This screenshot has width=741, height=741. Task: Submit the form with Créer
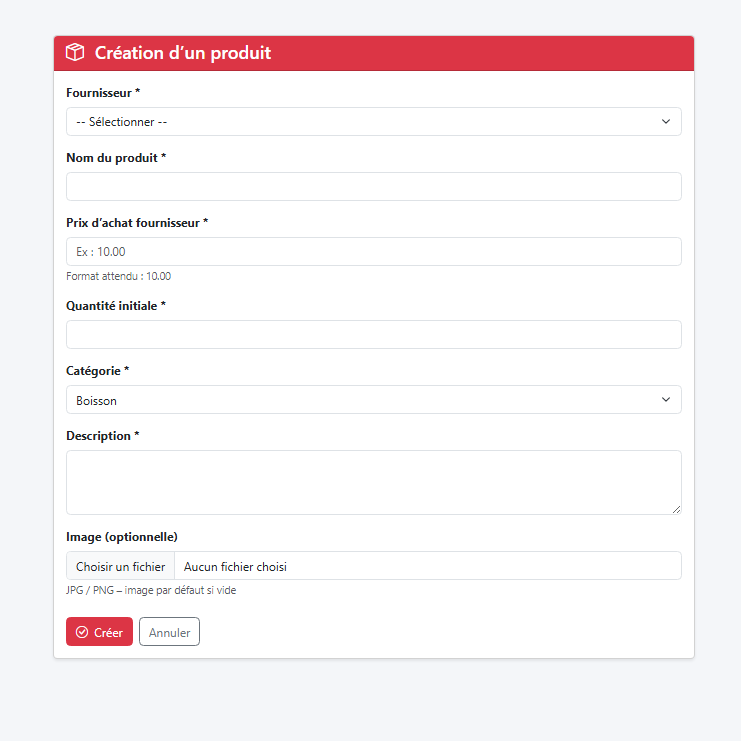point(99,632)
